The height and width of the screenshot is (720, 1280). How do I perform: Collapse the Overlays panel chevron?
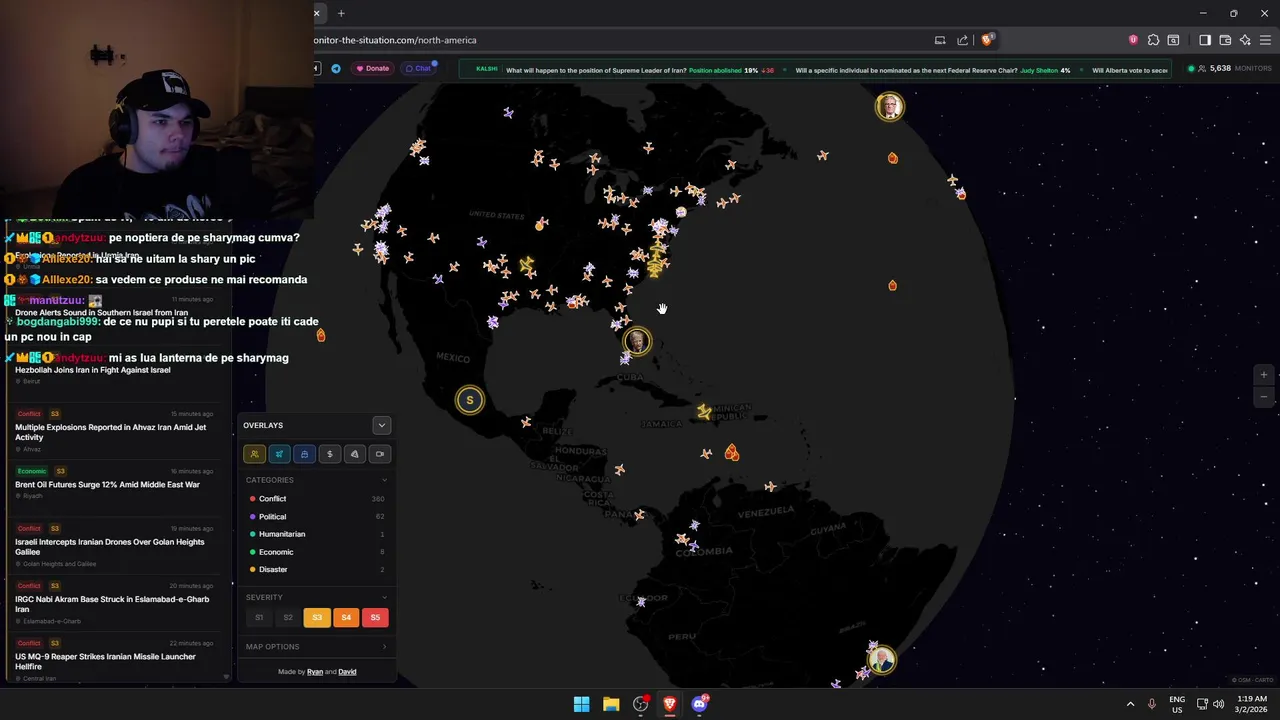[x=381, y=425]
